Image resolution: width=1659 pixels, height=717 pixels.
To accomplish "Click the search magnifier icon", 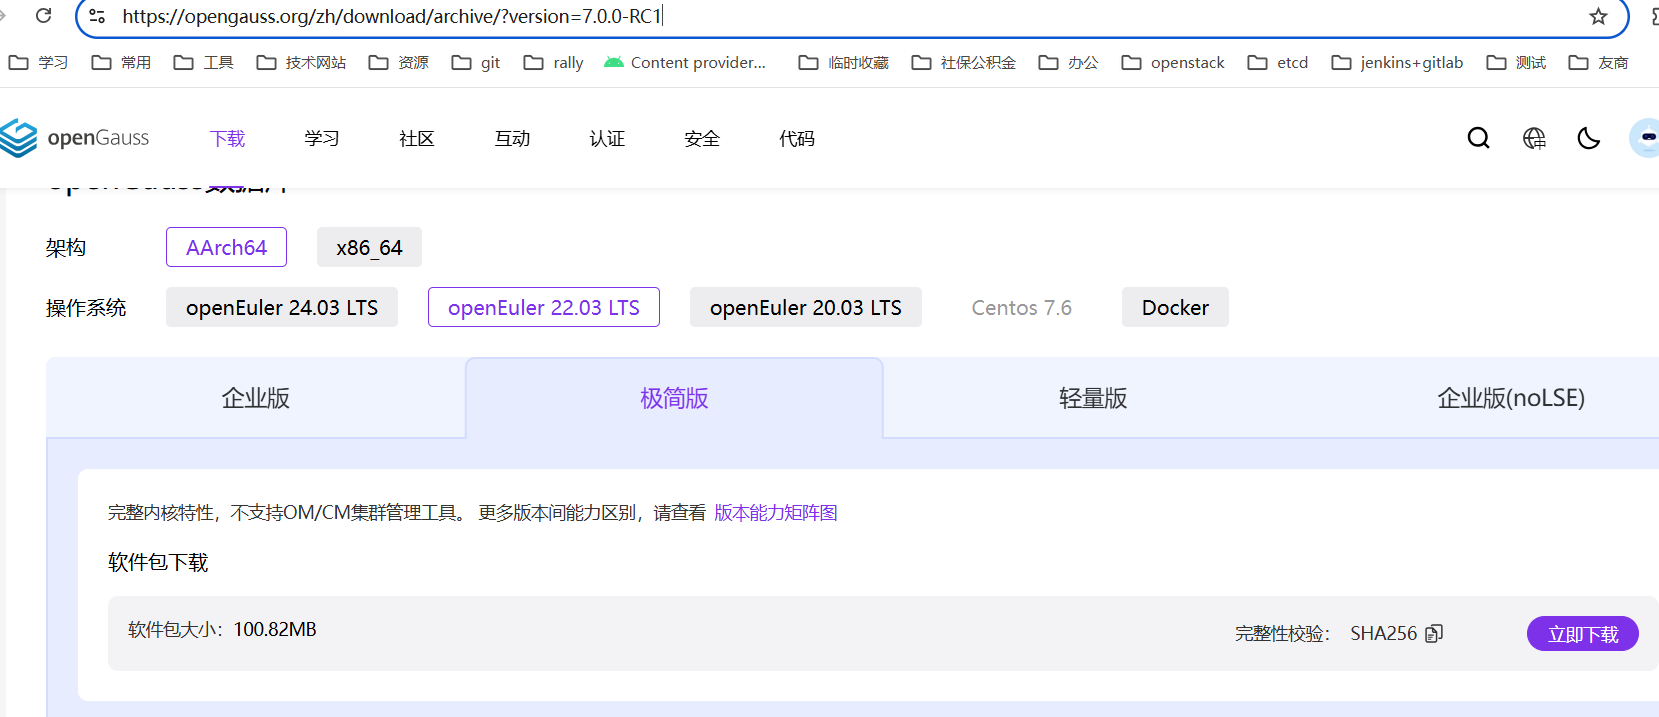I will click(x=1478, y=138).
